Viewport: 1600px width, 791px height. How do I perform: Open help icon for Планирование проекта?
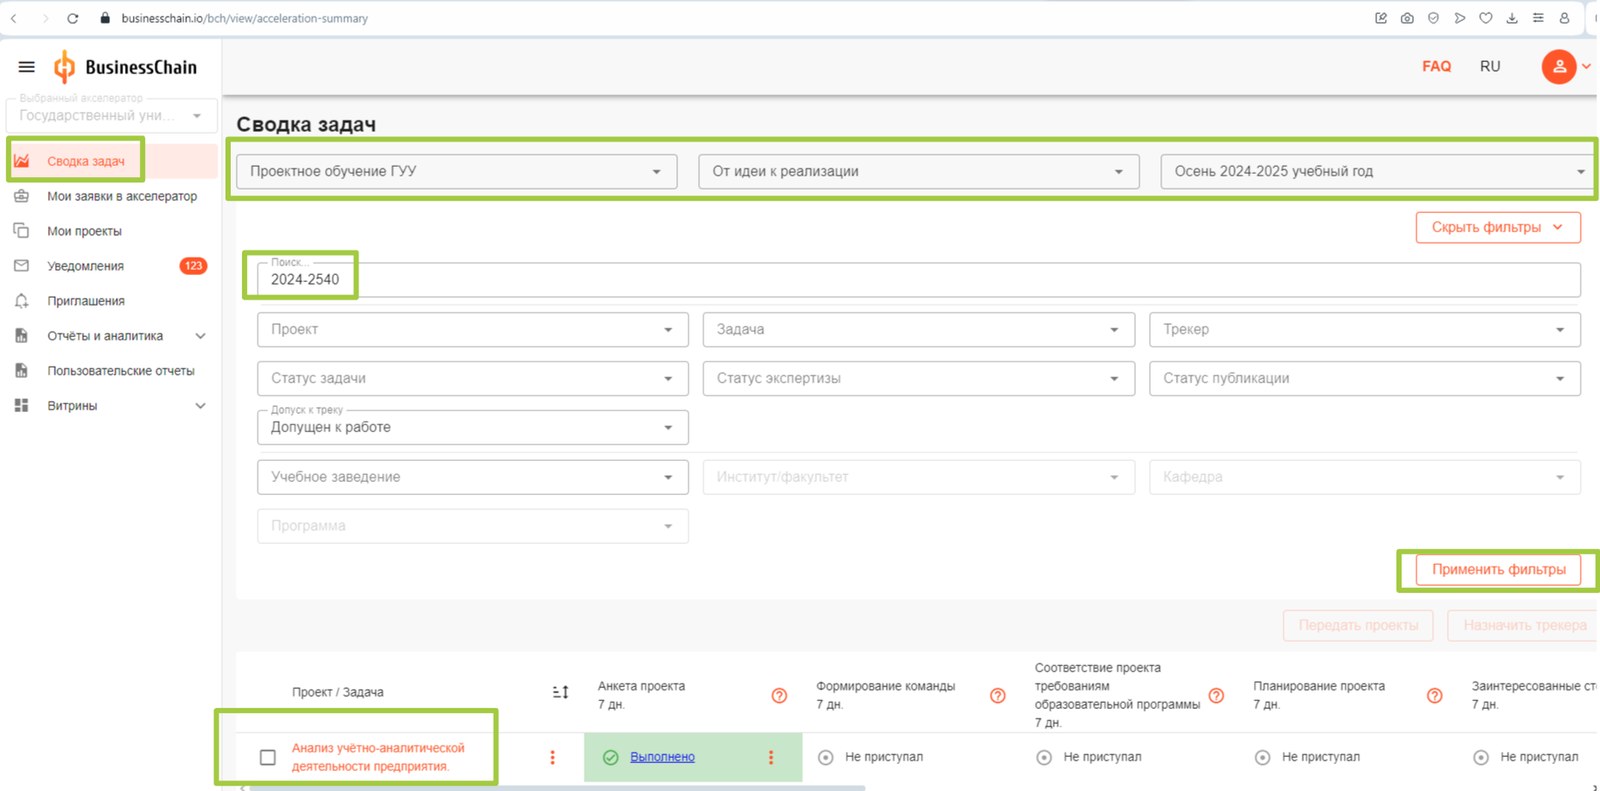[1434, 695]
